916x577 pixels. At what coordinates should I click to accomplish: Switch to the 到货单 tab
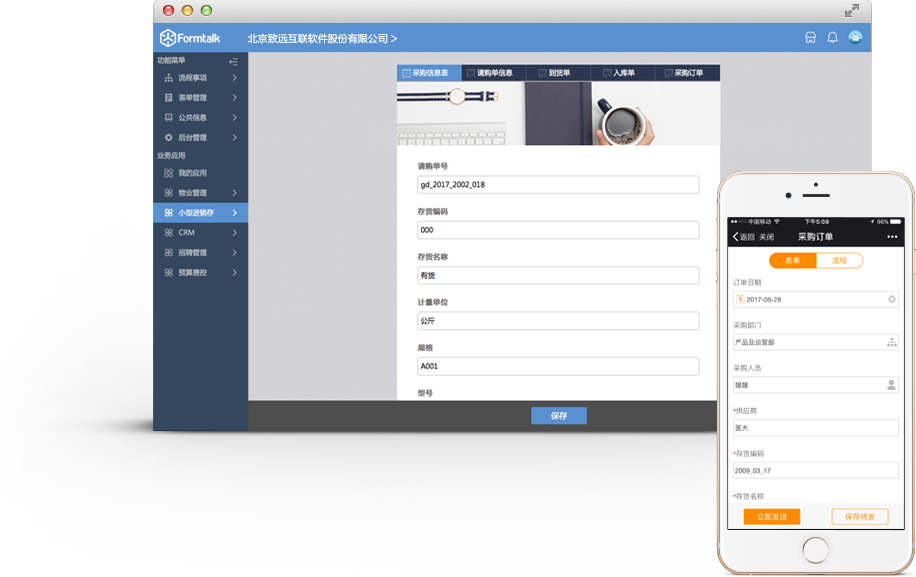(558, 73)
